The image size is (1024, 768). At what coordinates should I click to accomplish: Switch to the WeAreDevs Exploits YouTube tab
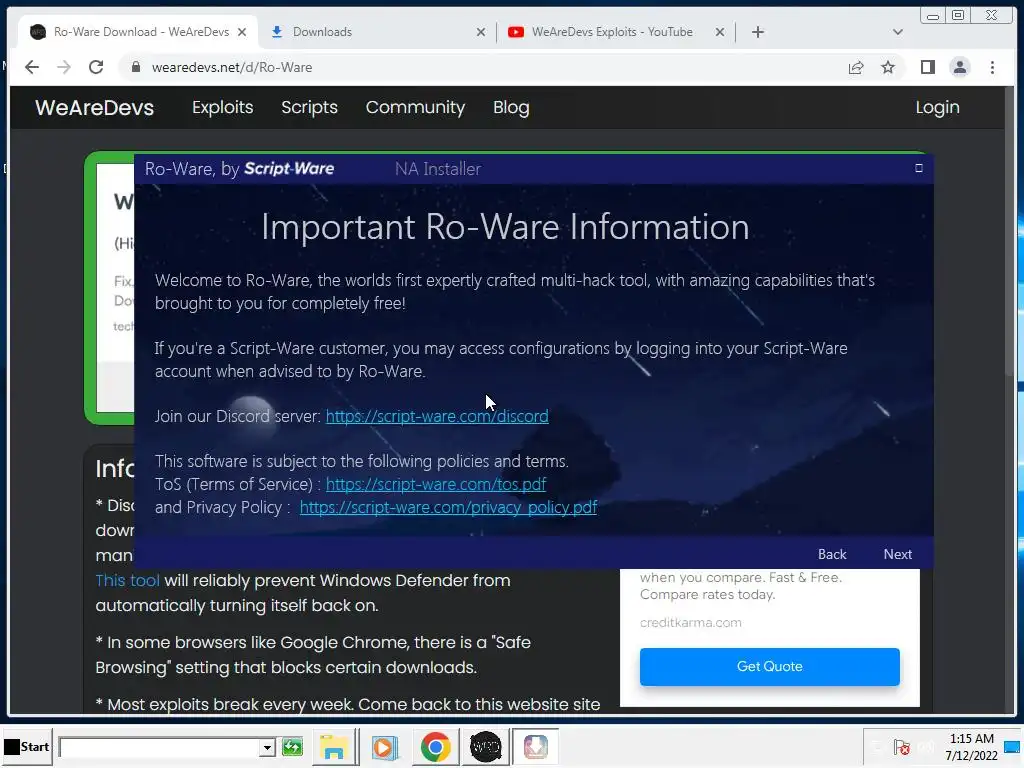(x=616, y=32)
